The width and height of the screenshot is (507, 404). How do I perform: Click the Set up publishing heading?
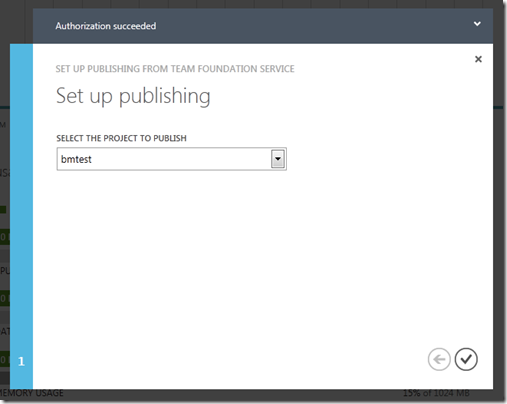point(133,96)
